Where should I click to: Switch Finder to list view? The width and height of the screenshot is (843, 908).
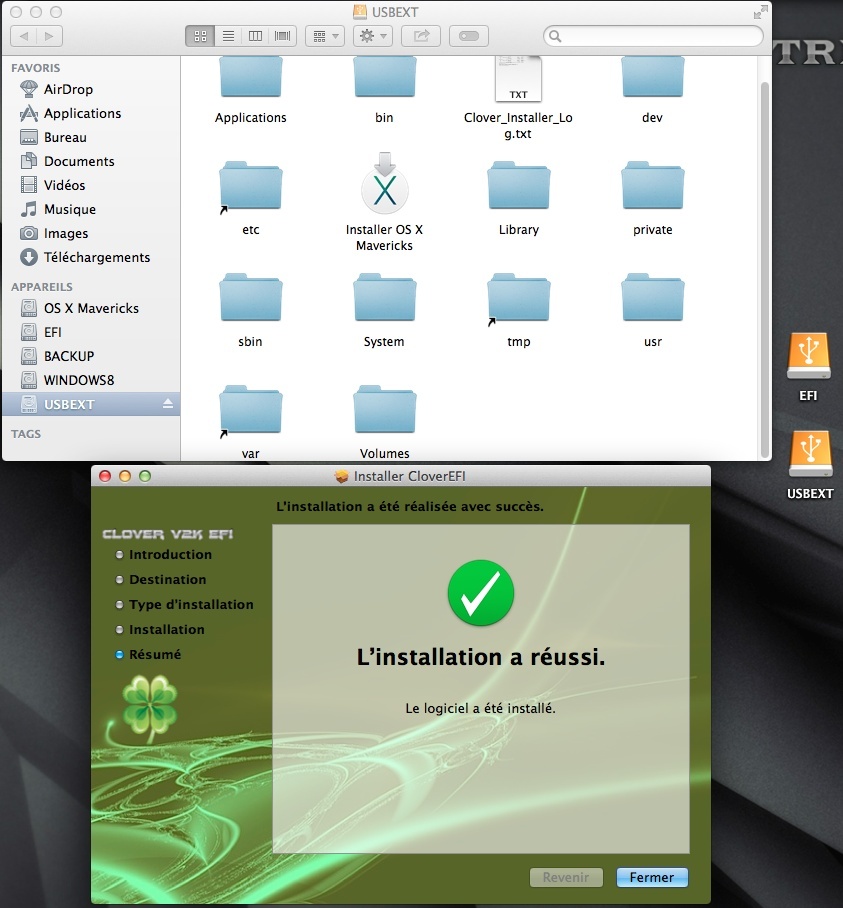point(228,36)
